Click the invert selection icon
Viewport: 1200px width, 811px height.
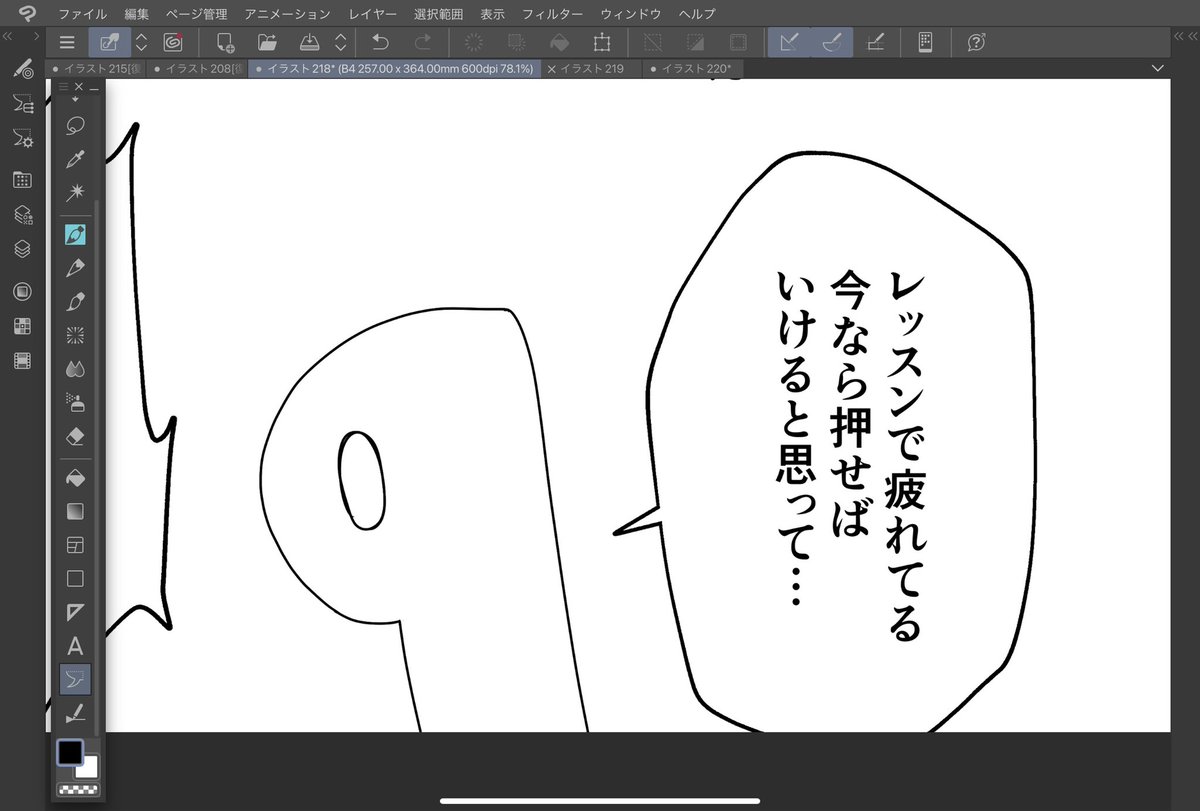click(696, 42)
